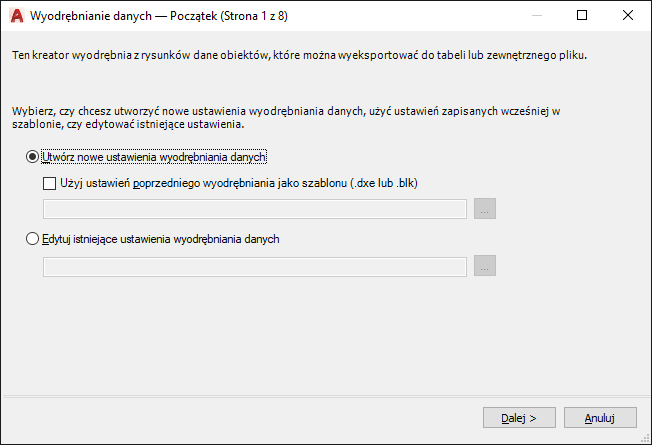Select 'Utwórz nowe ustawienia wyodrębniania danych' radio
This screenshot has width=652, height=445.
tap(33, 157)
